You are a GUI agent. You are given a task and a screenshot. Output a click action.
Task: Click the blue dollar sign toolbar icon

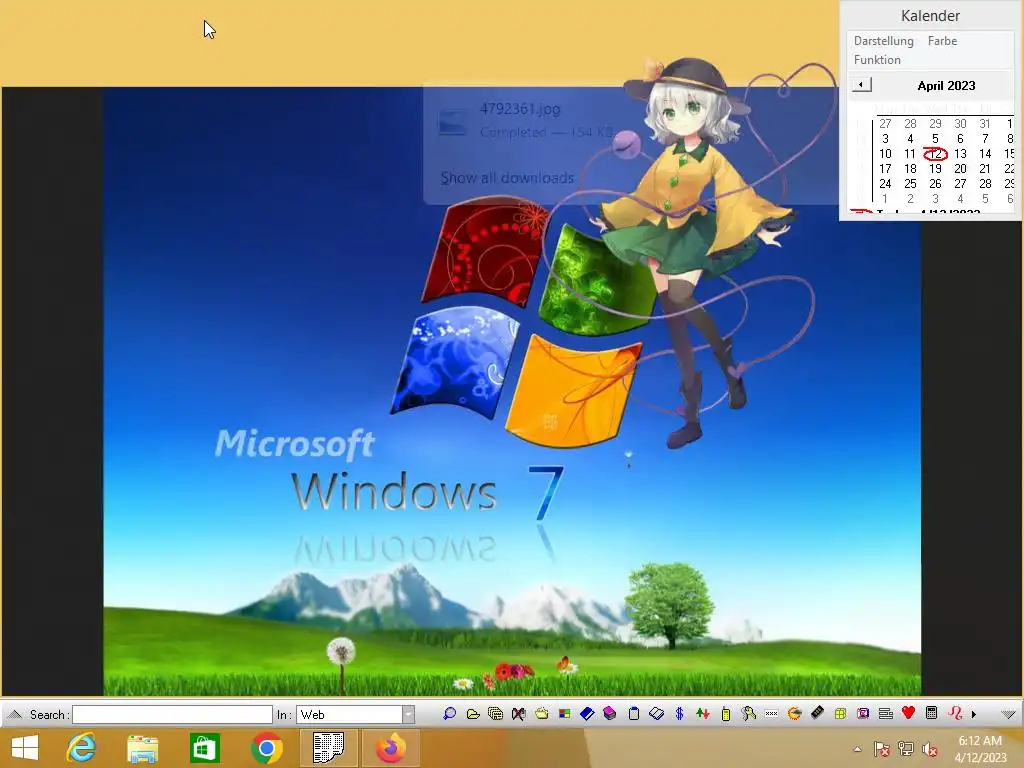click(679, 714)
